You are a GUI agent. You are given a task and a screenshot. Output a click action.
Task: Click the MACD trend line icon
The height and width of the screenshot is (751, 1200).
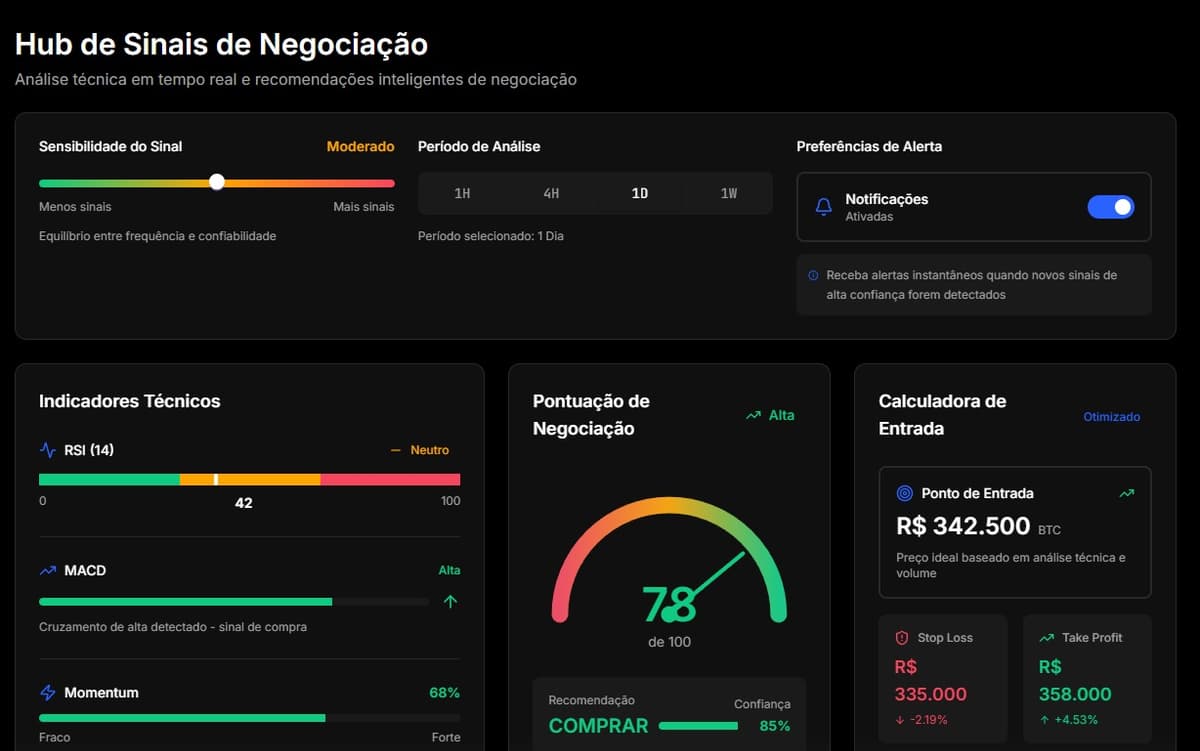pos(48,570)
